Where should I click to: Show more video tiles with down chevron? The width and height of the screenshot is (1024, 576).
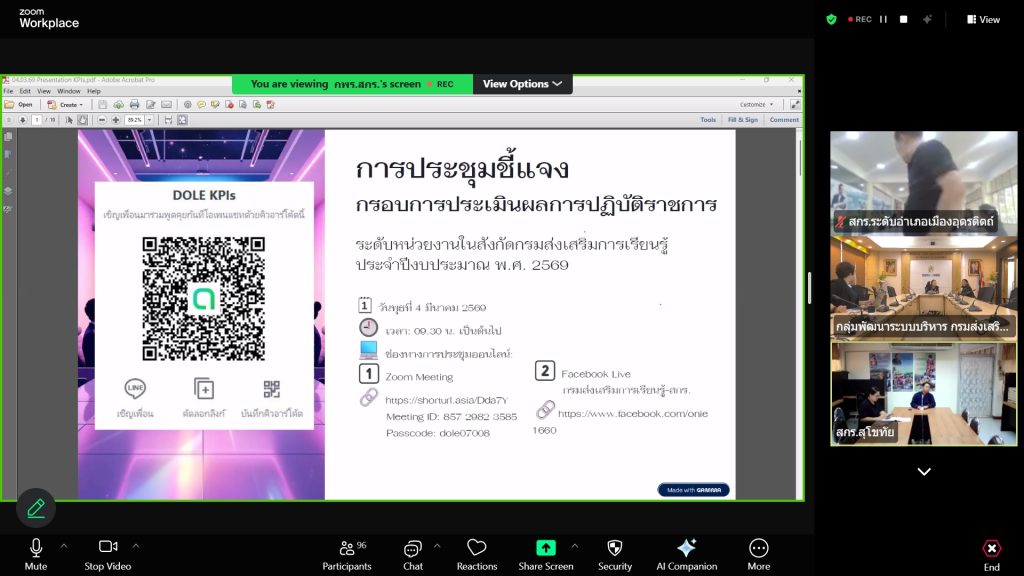point(923,472)
